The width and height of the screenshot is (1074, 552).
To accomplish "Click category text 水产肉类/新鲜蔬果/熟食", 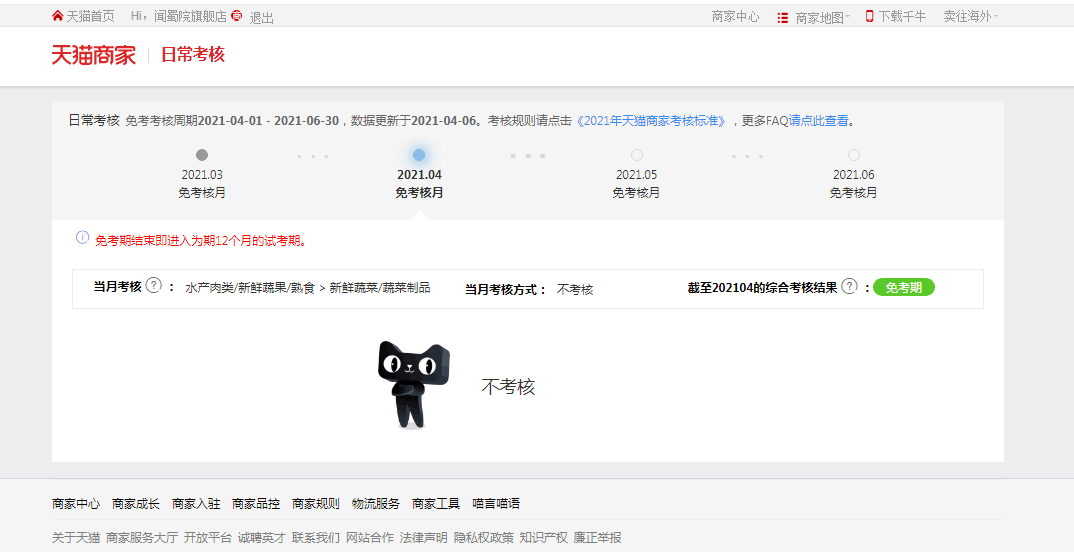I will pos(250,288).
